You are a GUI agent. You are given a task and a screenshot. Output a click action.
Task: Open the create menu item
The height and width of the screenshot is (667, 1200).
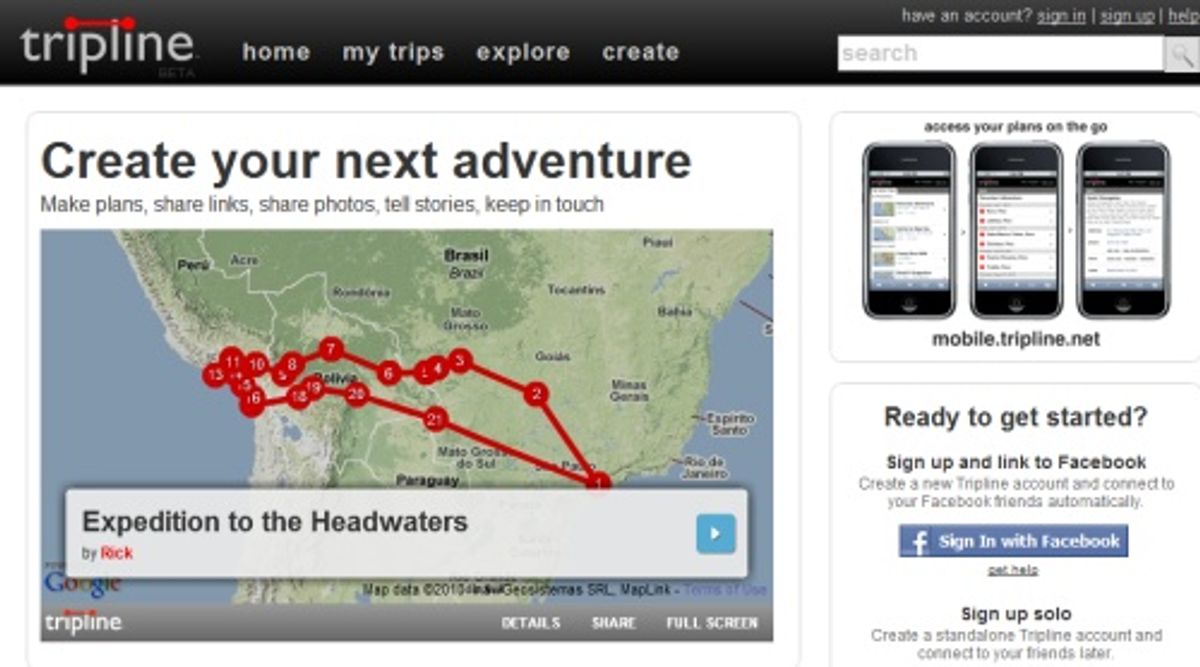click(641, 52)
